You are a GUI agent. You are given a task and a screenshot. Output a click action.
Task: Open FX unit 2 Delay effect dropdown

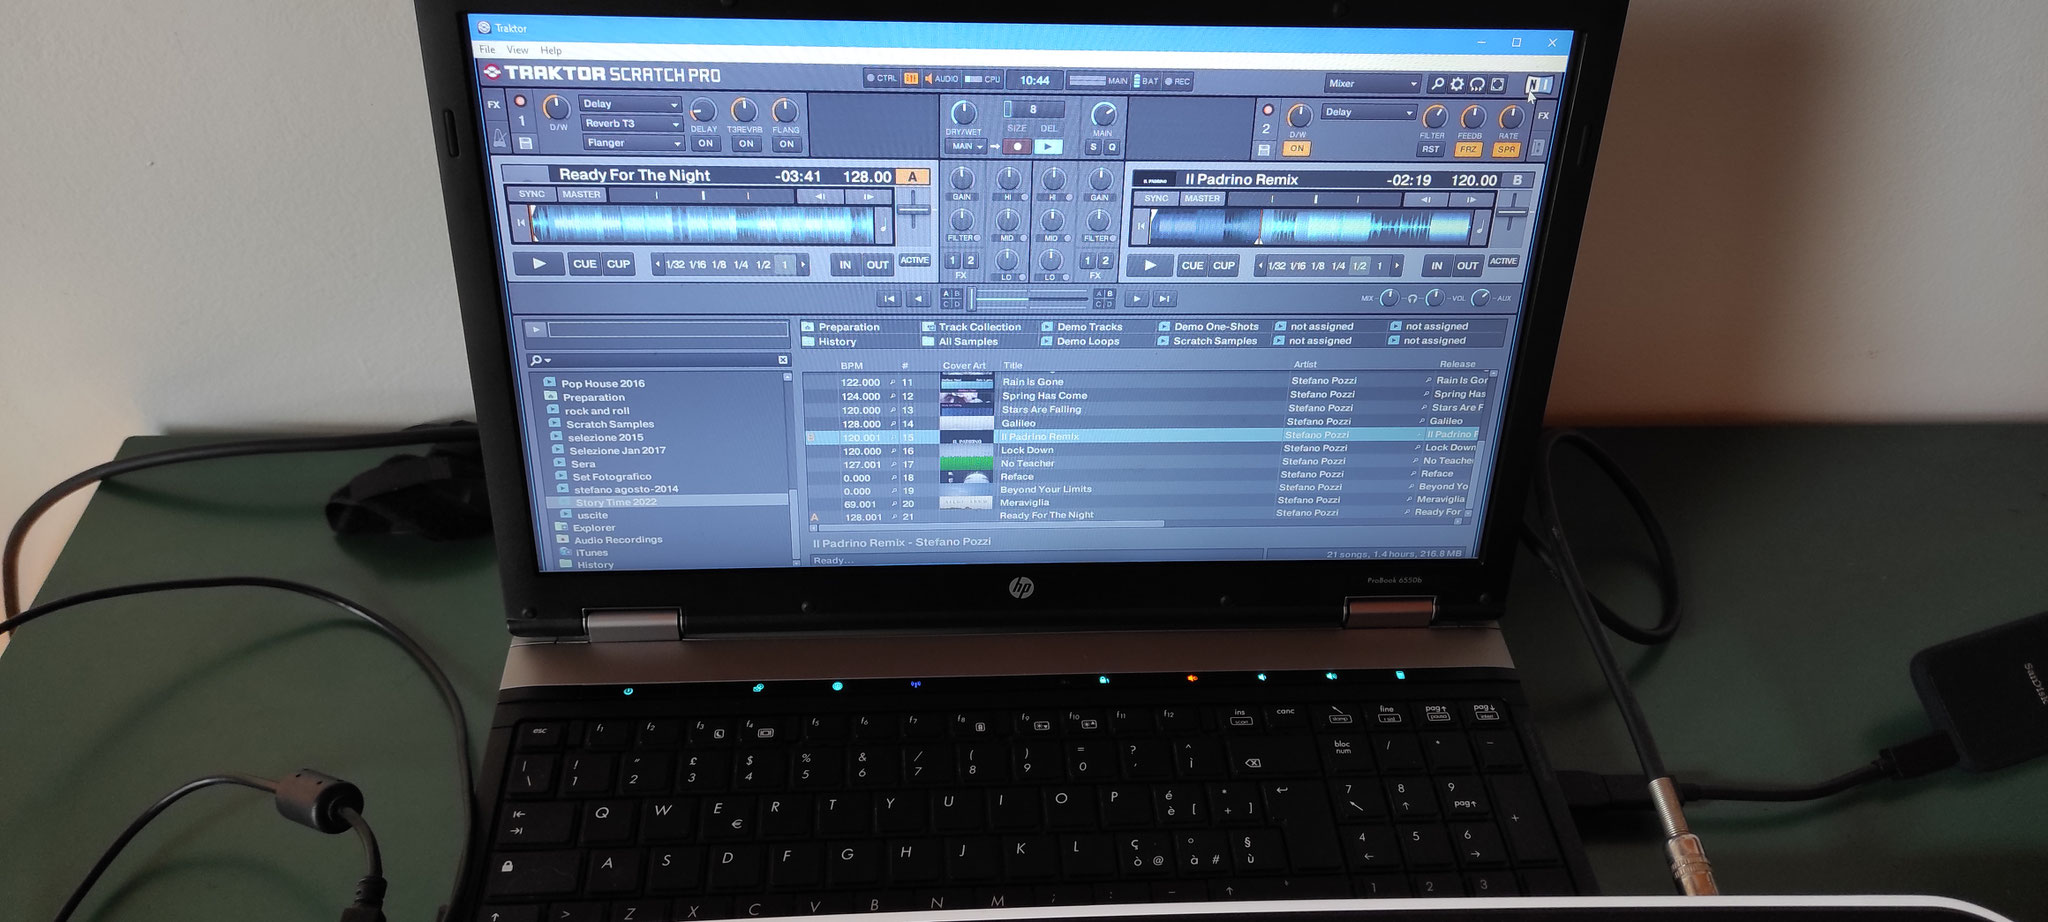(1370, 112)
